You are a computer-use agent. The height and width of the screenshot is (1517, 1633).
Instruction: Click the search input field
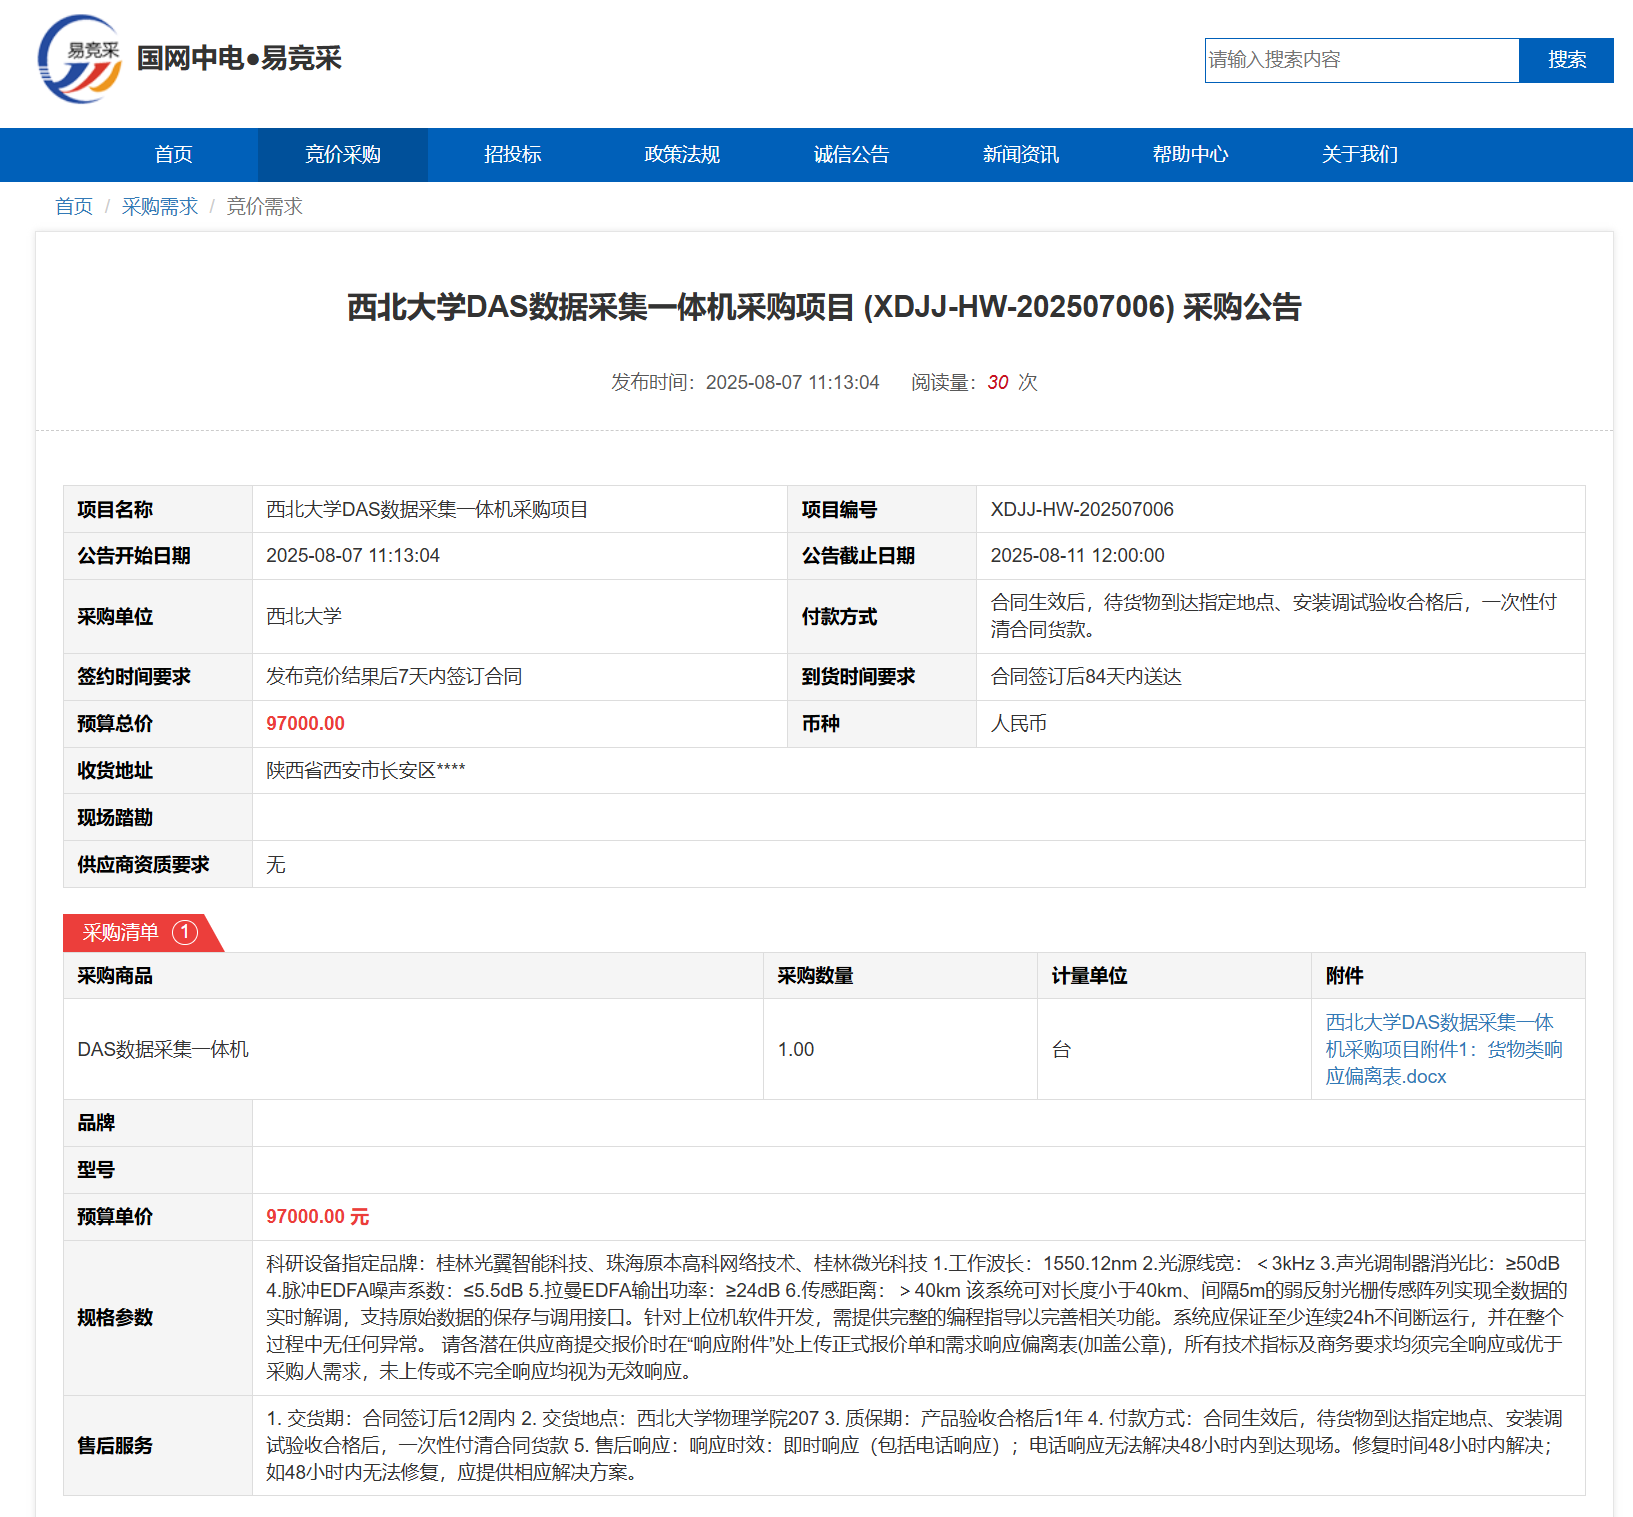(1360, 60)
